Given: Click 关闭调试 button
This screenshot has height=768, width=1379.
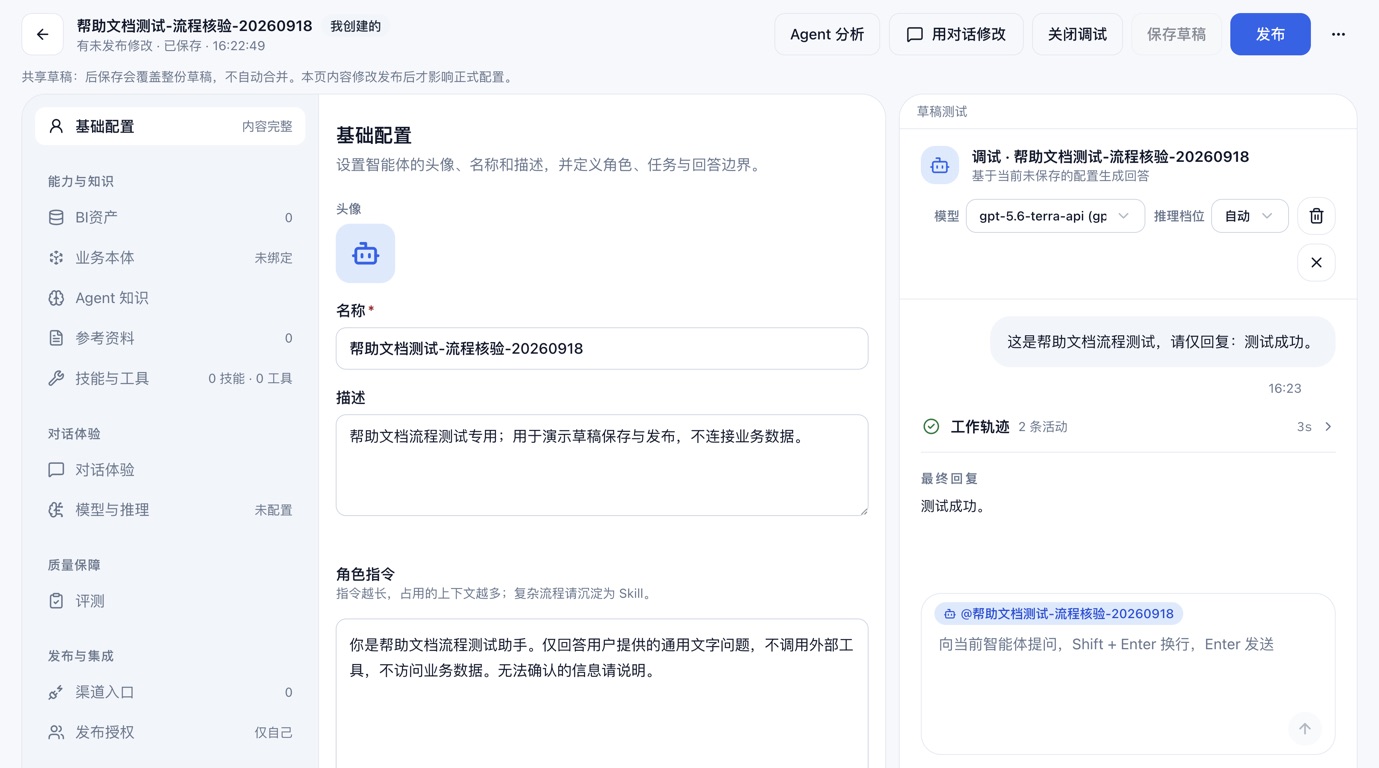Looking at the screenshot, I should (1077, 34).
